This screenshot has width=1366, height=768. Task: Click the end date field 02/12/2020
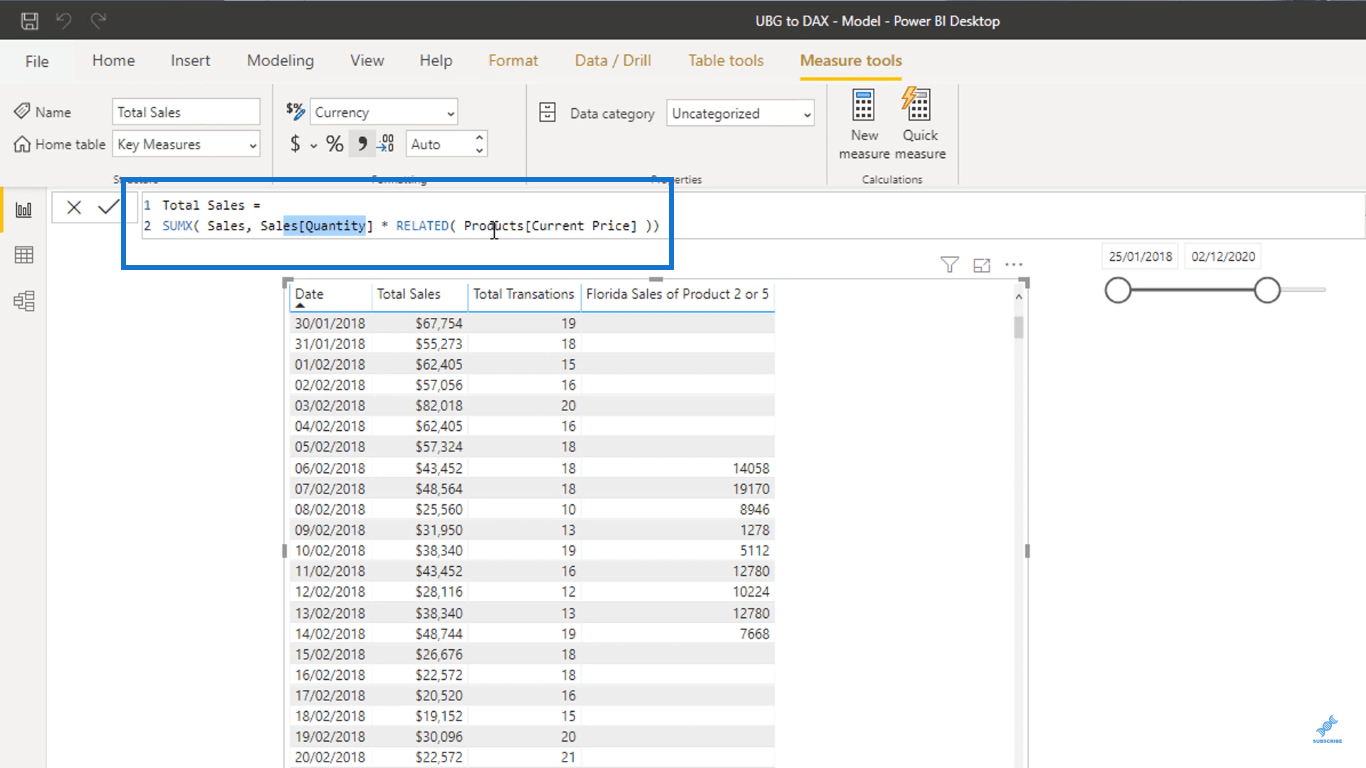pos(1223,257)
